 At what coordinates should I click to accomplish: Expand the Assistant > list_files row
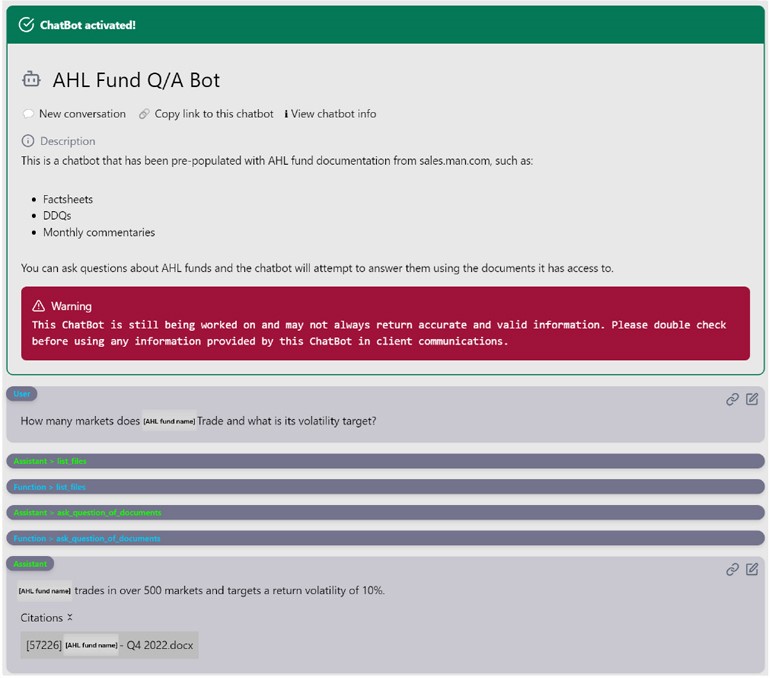(x=385, y=461)
